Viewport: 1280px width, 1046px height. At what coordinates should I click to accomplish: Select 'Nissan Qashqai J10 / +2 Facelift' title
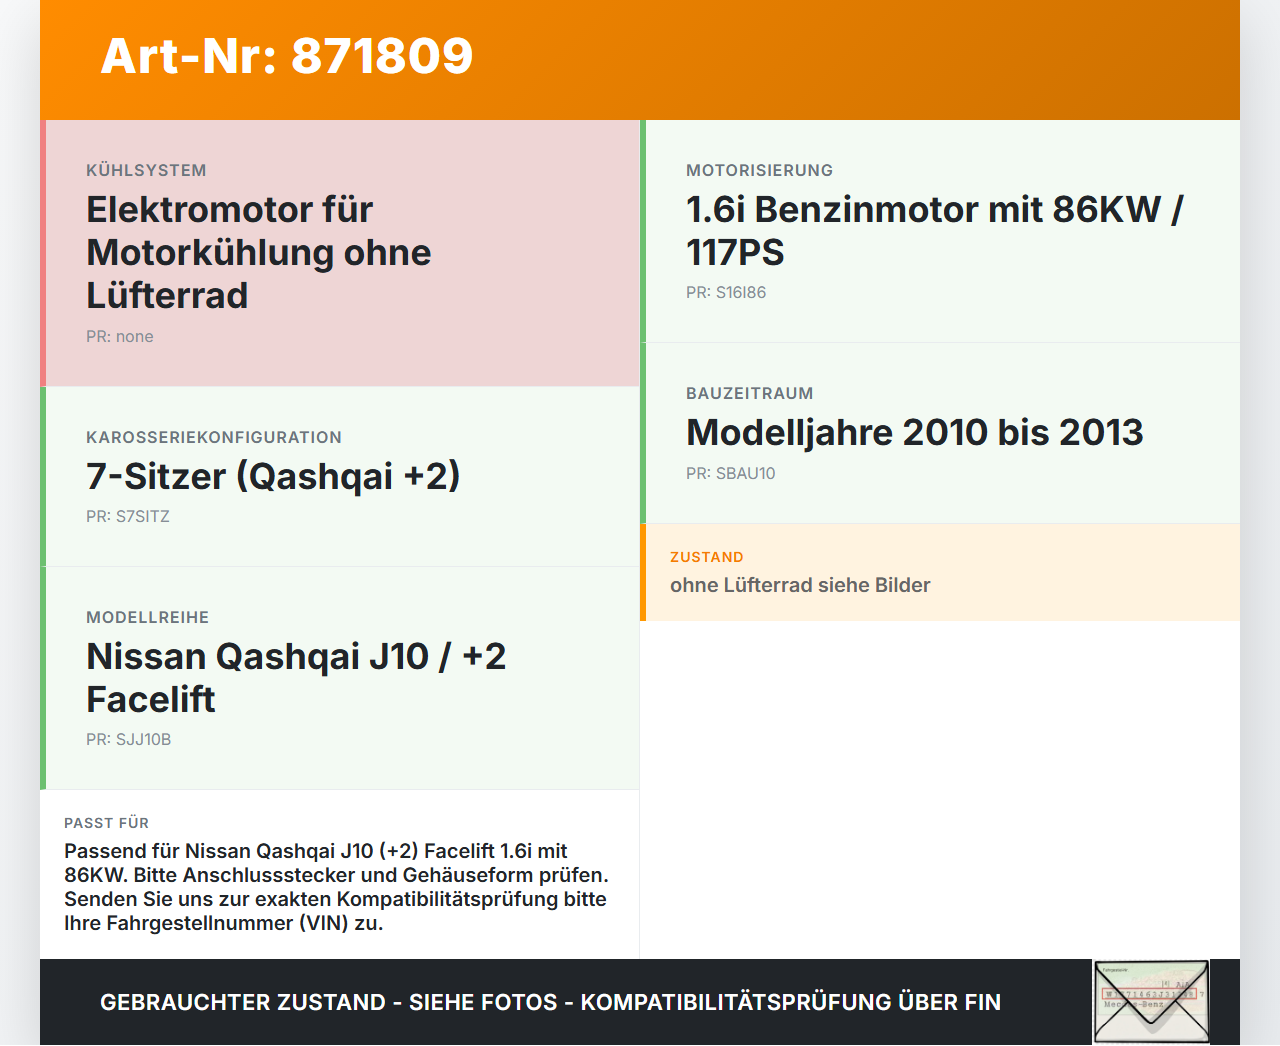click(296, 678)
